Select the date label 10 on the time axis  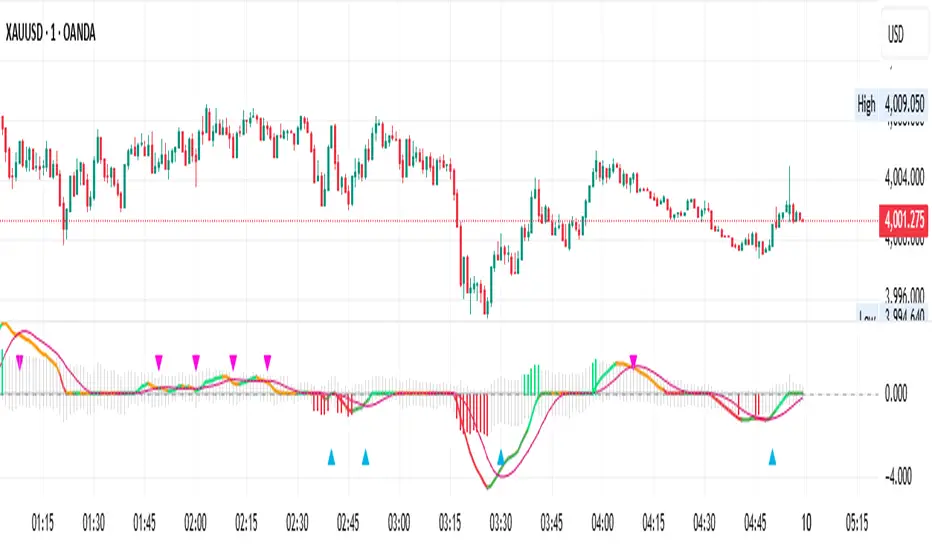806,523
